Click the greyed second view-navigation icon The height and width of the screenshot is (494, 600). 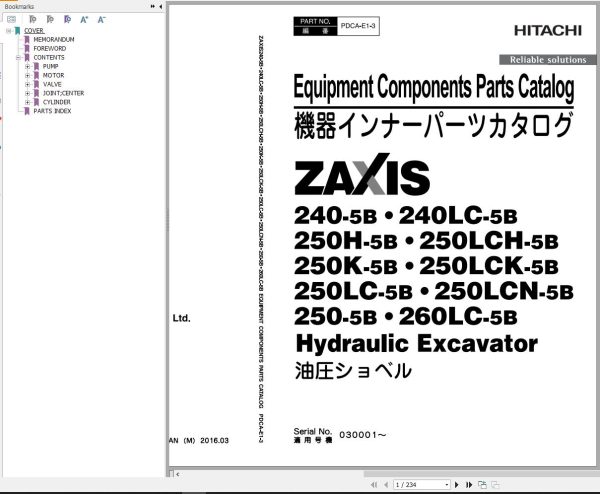click(x=495, y=485)
